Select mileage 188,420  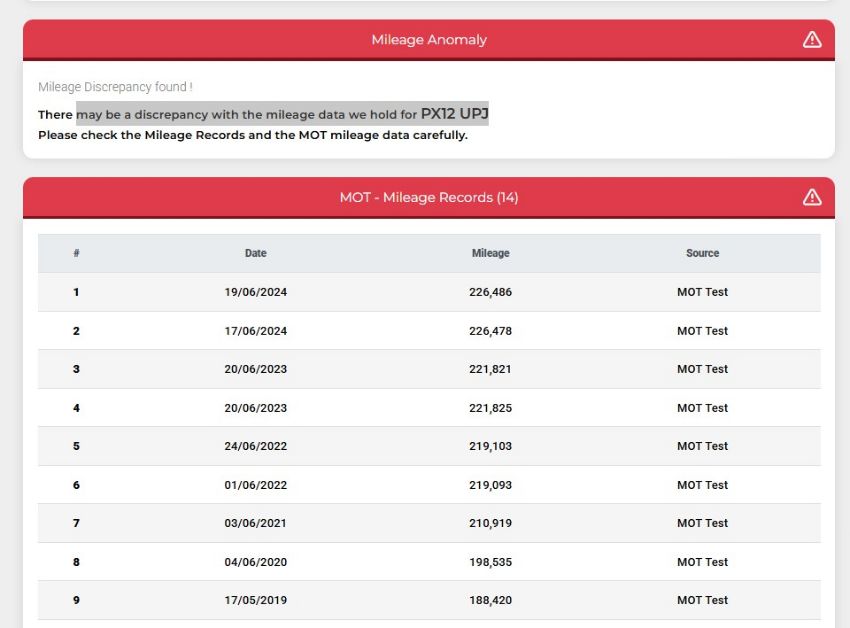click(491, 600)
